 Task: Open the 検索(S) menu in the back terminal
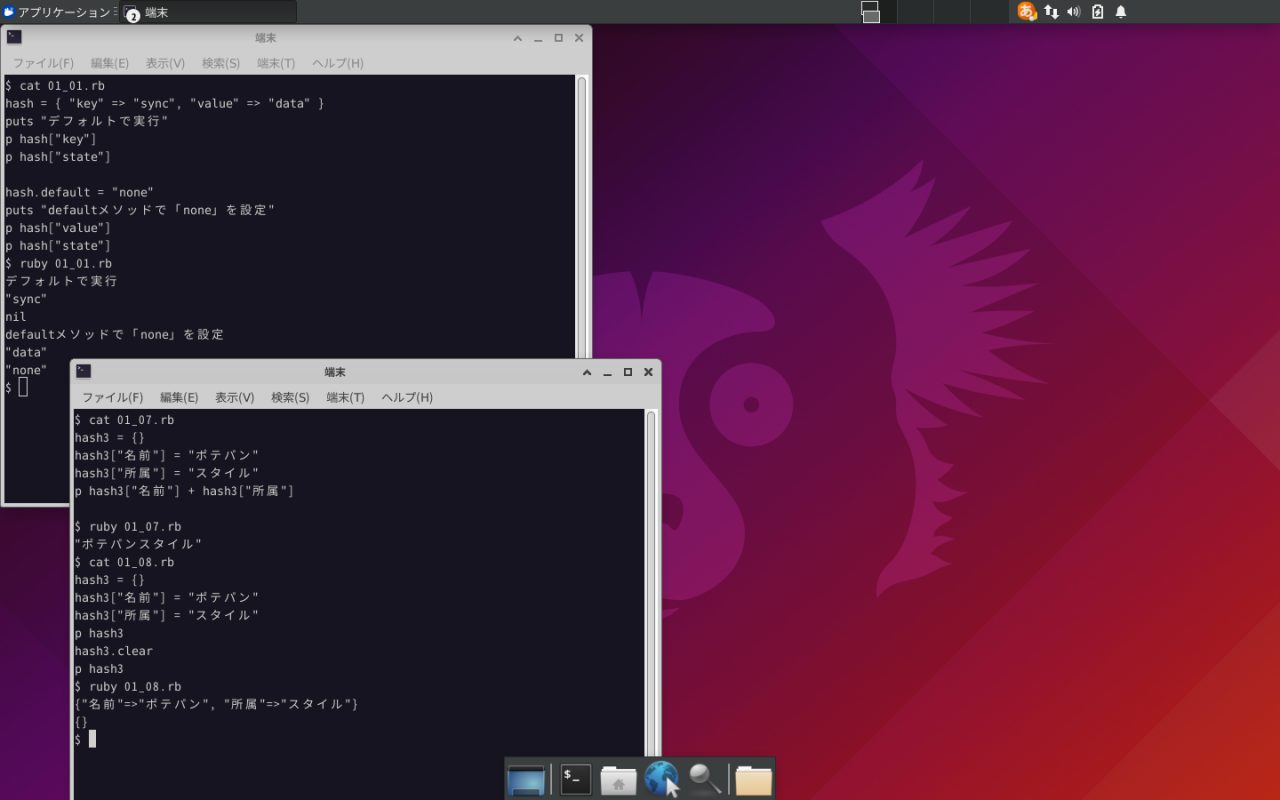pyautogui.click(x=220, y=62)
